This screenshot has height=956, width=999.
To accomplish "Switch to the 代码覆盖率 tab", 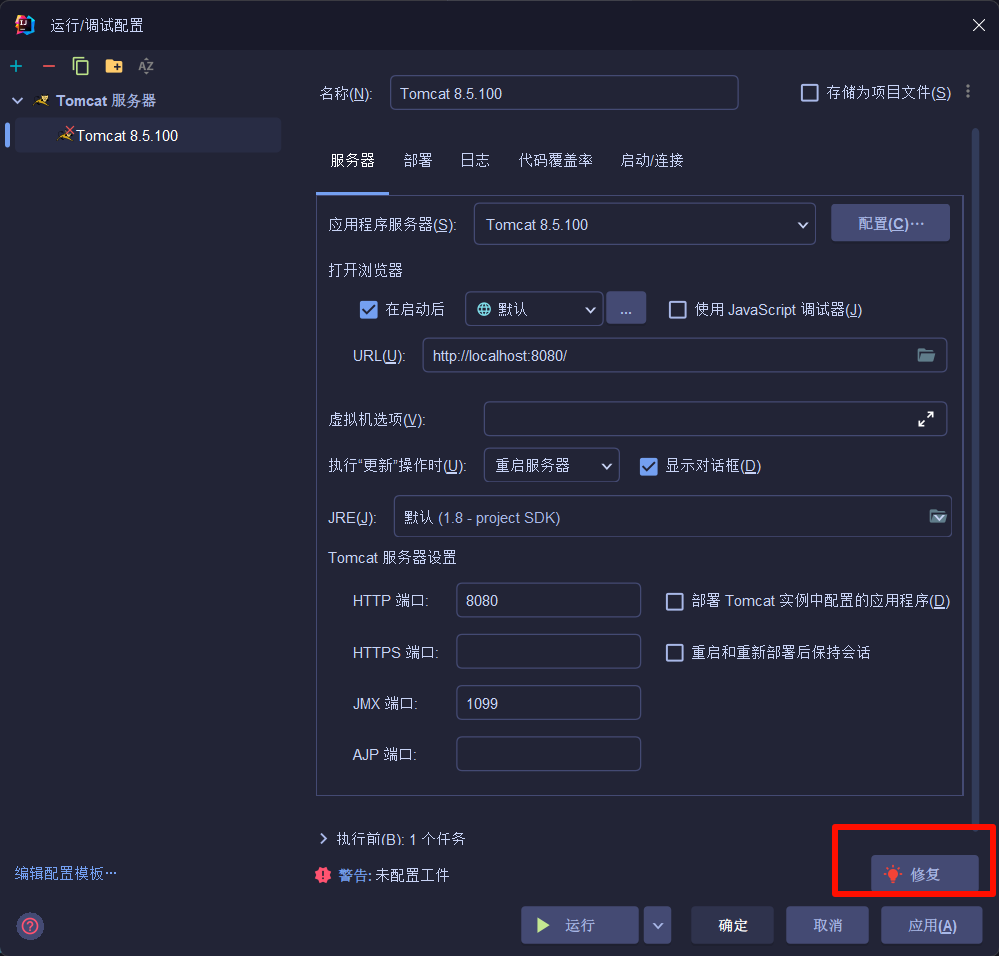I will pos(556,161).
